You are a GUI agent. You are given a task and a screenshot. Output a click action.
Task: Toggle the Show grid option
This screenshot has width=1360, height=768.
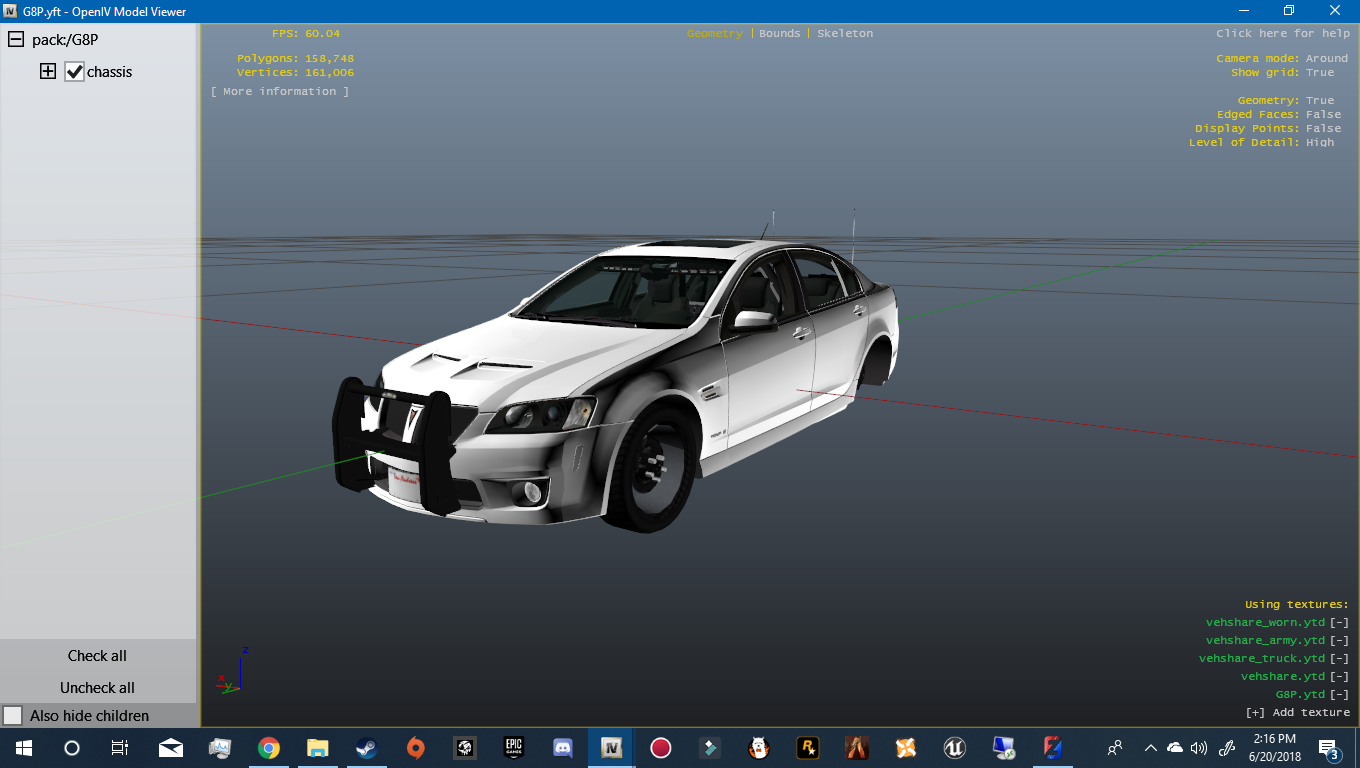(1319, 72)
